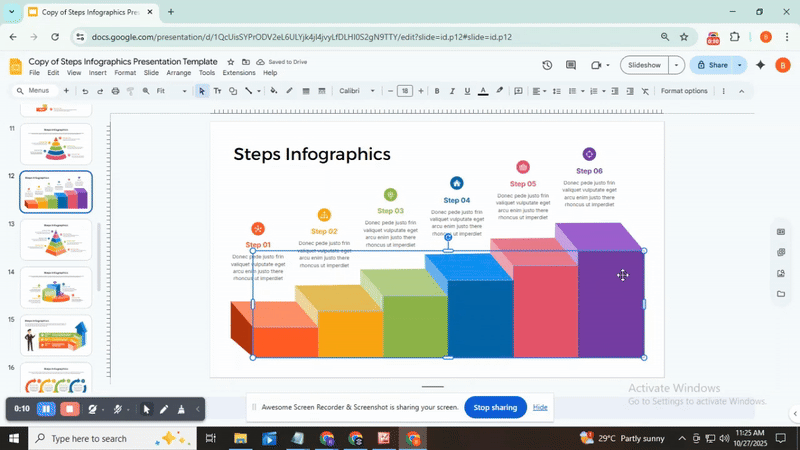Open the Slideshow options dropdown arrow
800x450 pixels.
(677, 65)
